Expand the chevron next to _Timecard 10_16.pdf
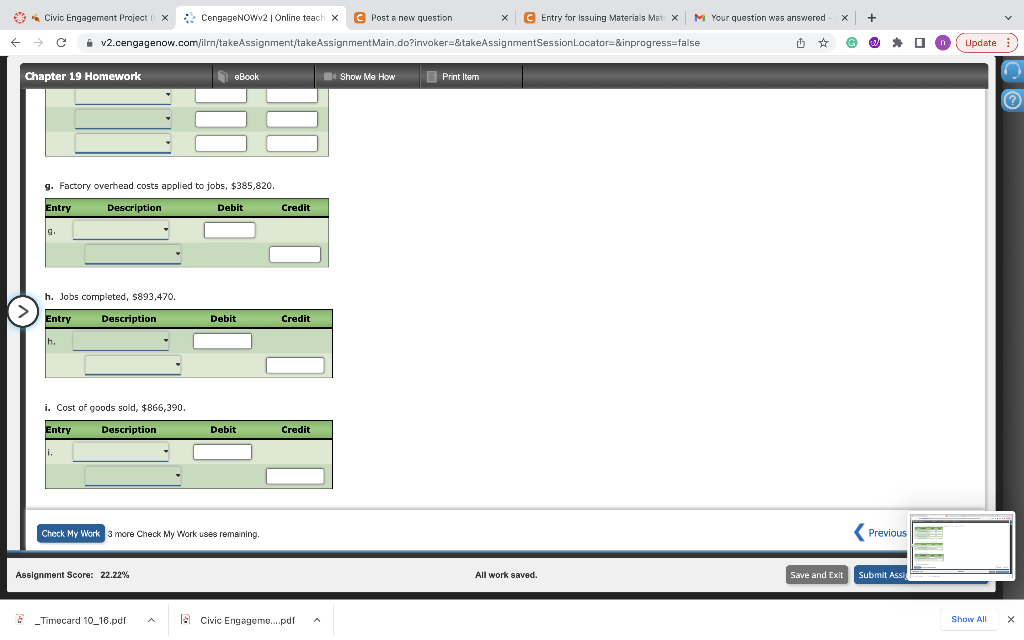The image size is (1024, 640). [x=151, y=619]
